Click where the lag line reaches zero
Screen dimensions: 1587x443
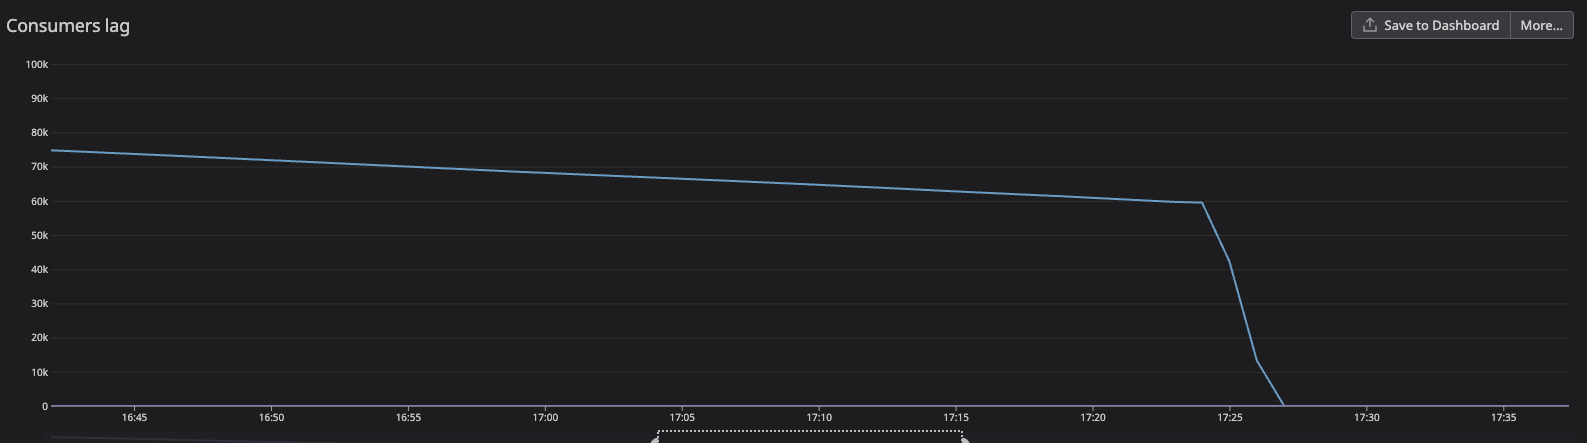[x=1284, y=406]
